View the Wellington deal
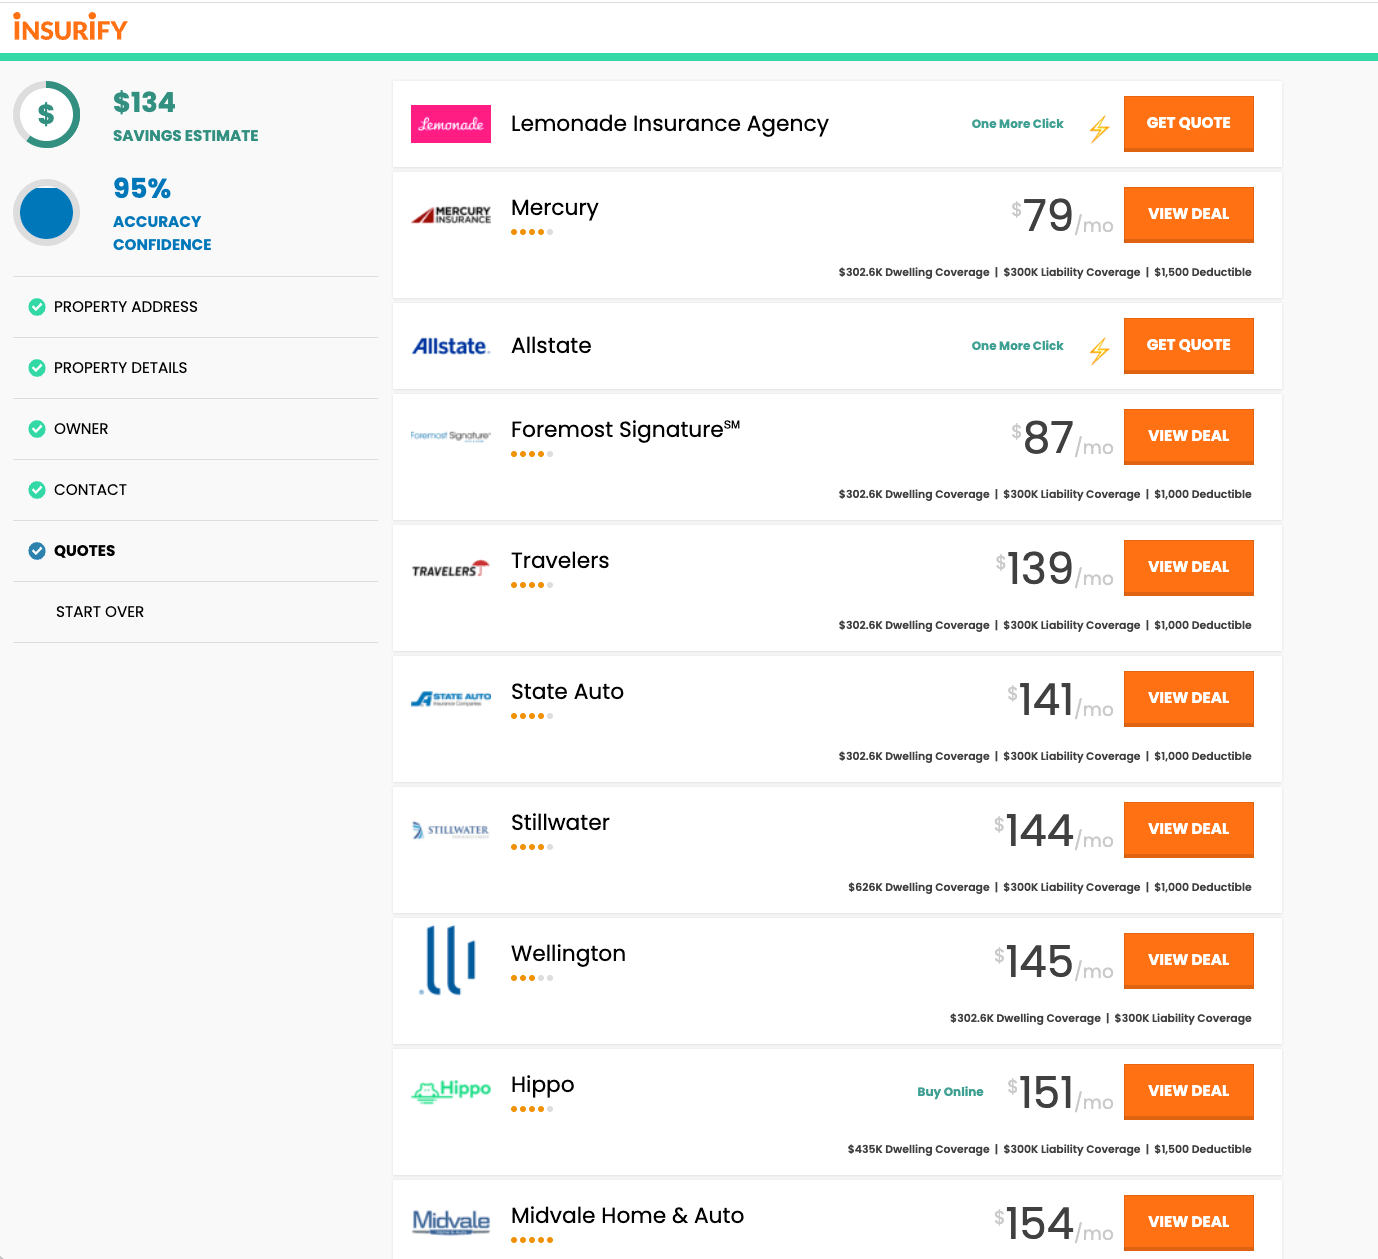This screenshot has height=1259, width=1378. click(x=1188, y=960)
